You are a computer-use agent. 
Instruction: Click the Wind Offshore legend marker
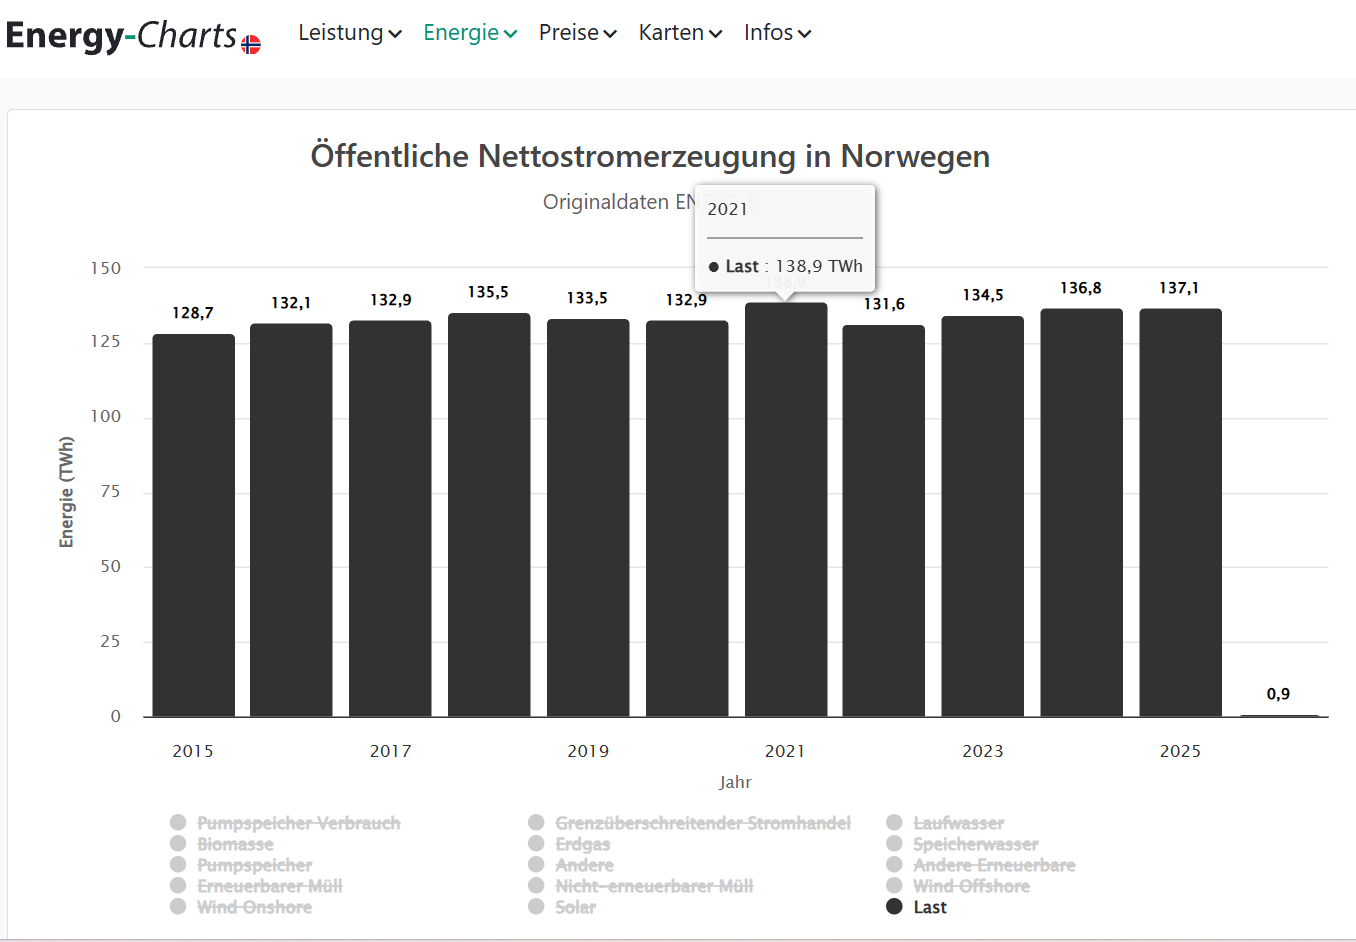click(x=894, y=885)
